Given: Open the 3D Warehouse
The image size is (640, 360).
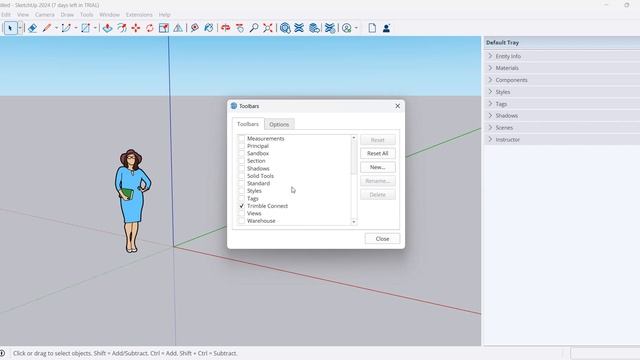Looking at the screenshot, I should click(x=285, y=28).
